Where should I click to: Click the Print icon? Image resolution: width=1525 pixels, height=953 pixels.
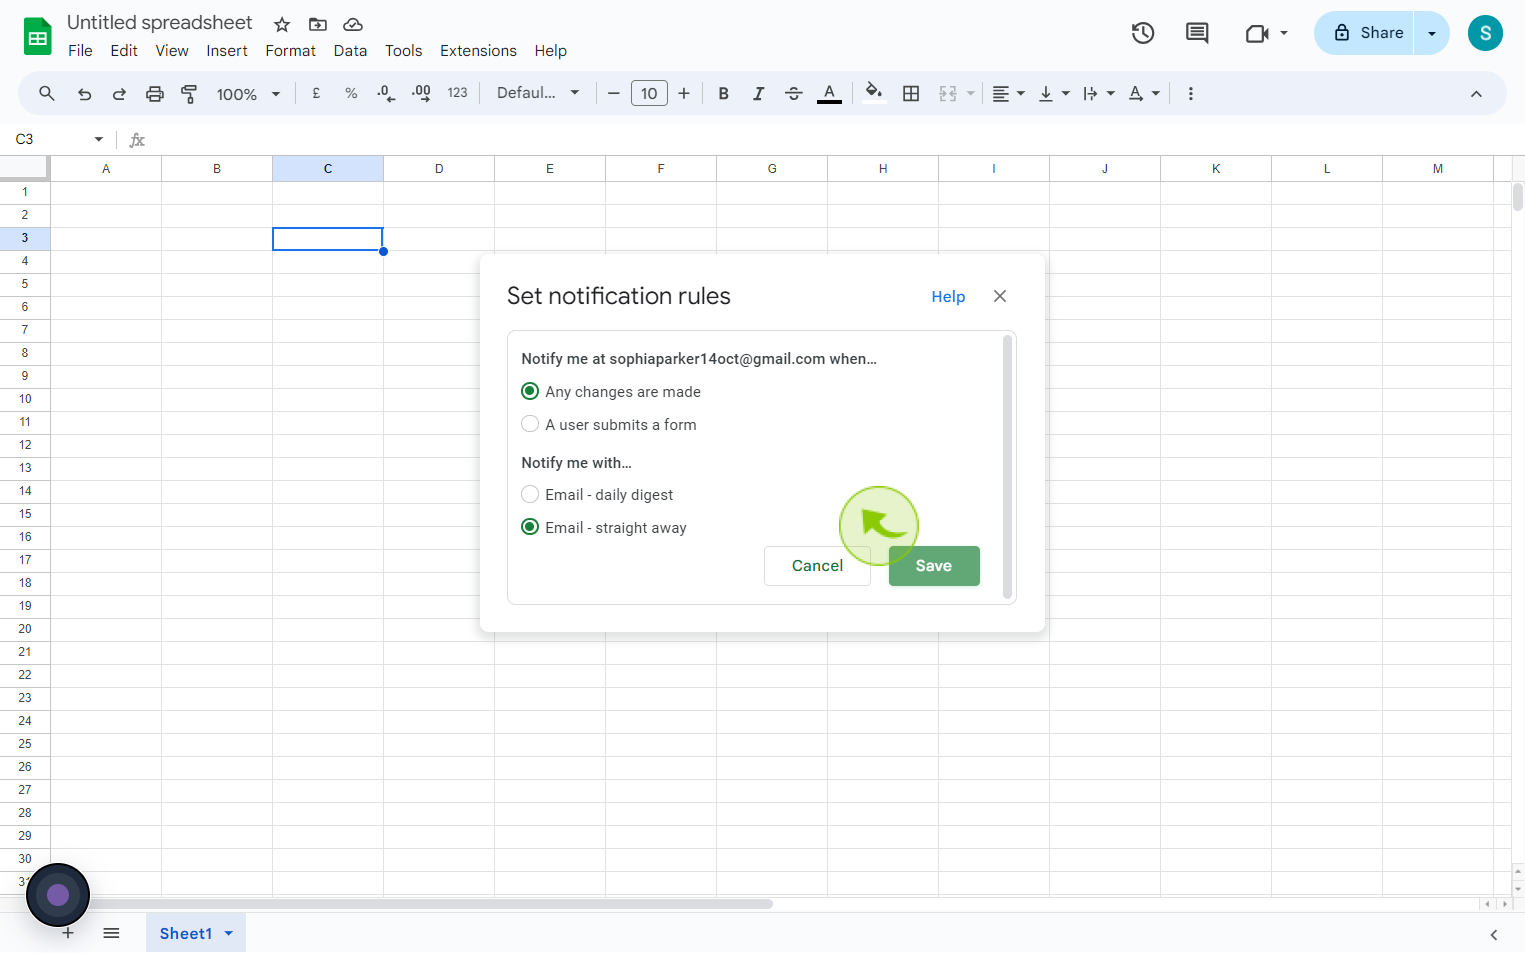(x=154, y=93)
